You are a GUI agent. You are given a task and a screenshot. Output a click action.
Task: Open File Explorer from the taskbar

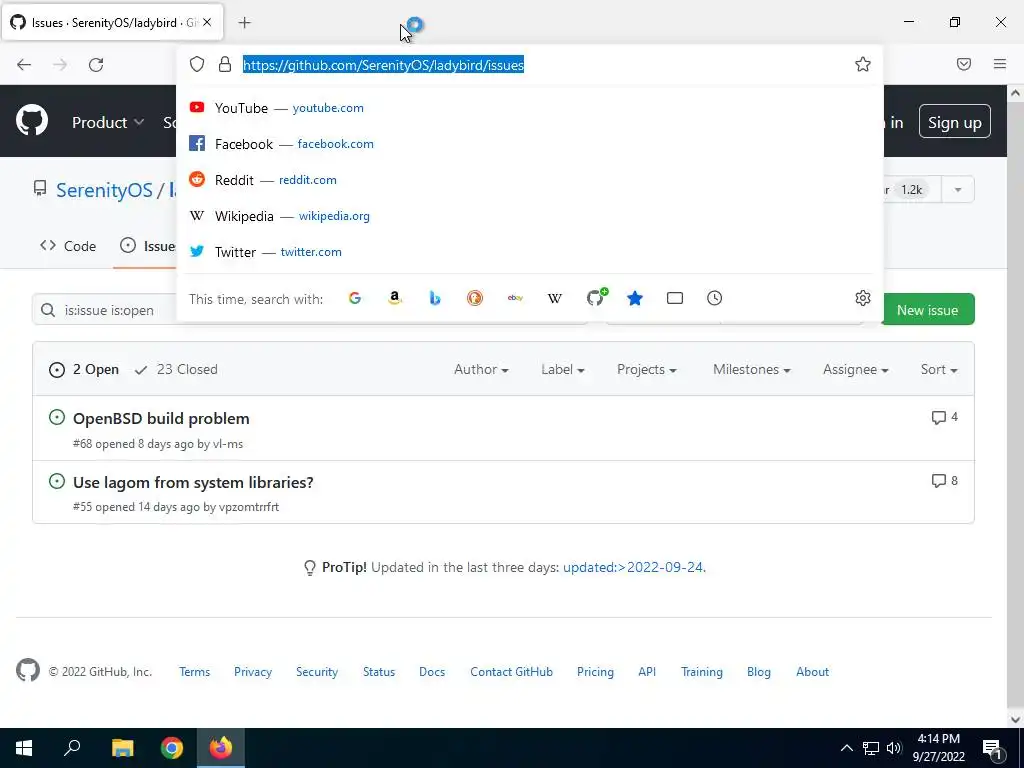point(122,748)
